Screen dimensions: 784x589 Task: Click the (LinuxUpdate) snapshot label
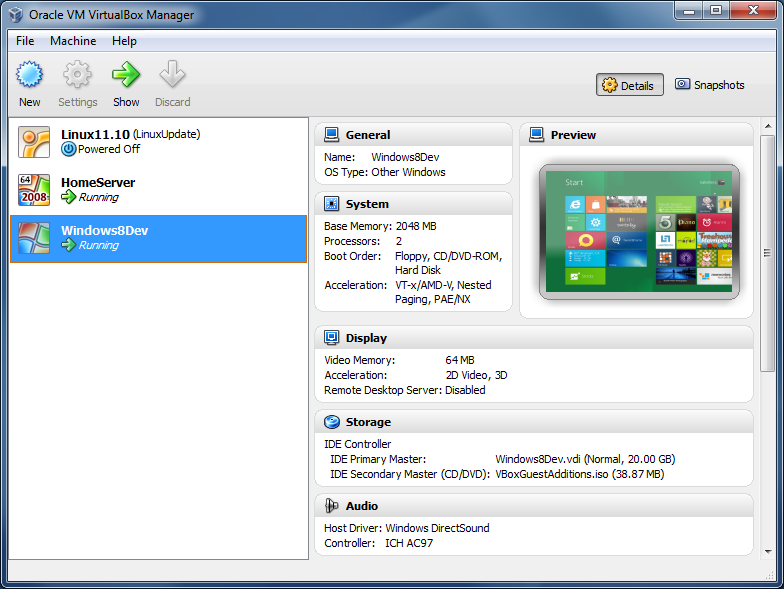click(x=166, y=134)
